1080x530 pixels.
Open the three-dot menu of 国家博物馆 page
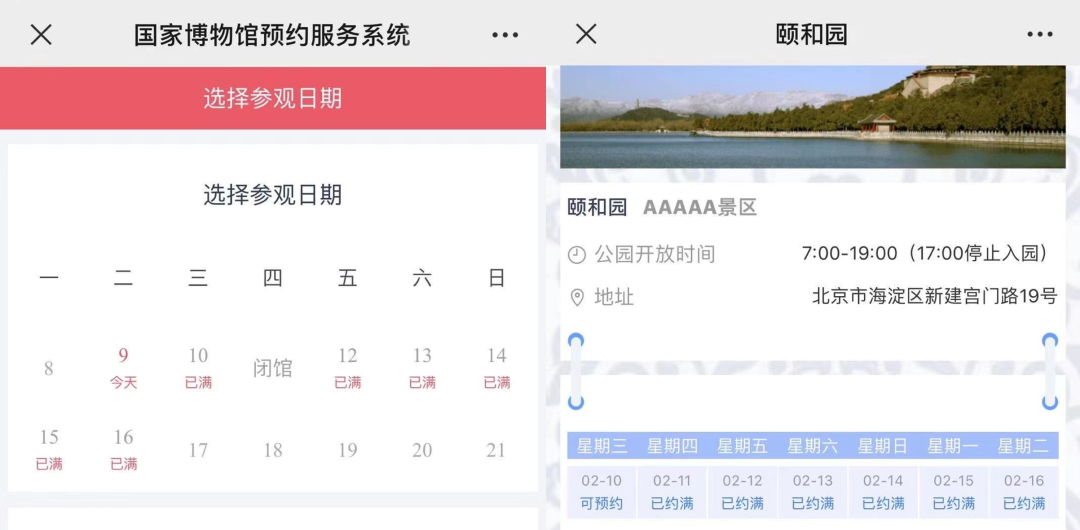[x=505, y=34]
